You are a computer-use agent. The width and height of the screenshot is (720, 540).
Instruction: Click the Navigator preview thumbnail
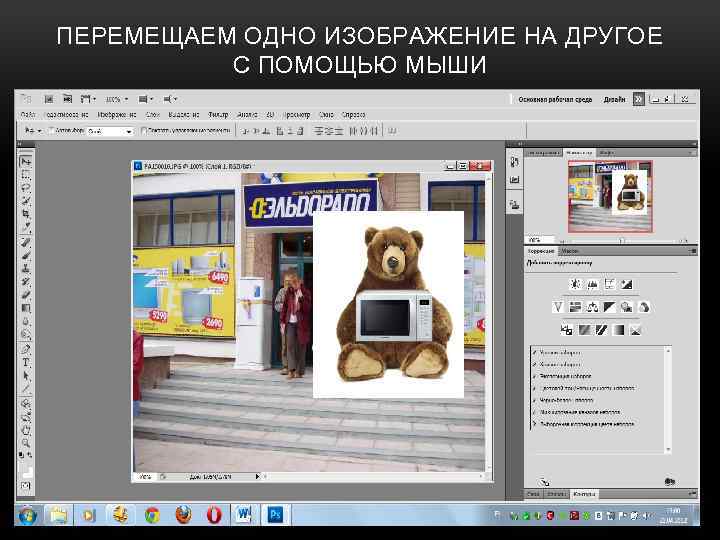[x=610, y=197]
